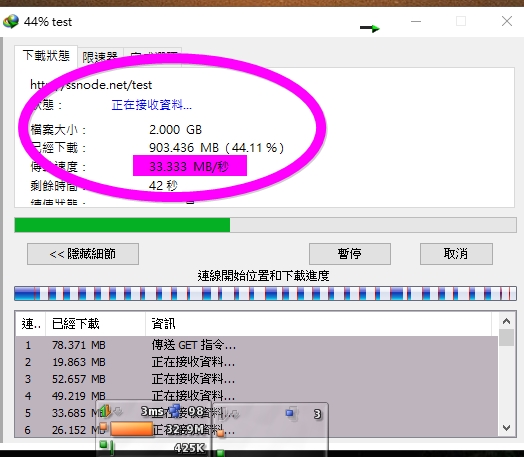
Task: Select connection row 19.863 MB
Action: [x=256, y=362]
